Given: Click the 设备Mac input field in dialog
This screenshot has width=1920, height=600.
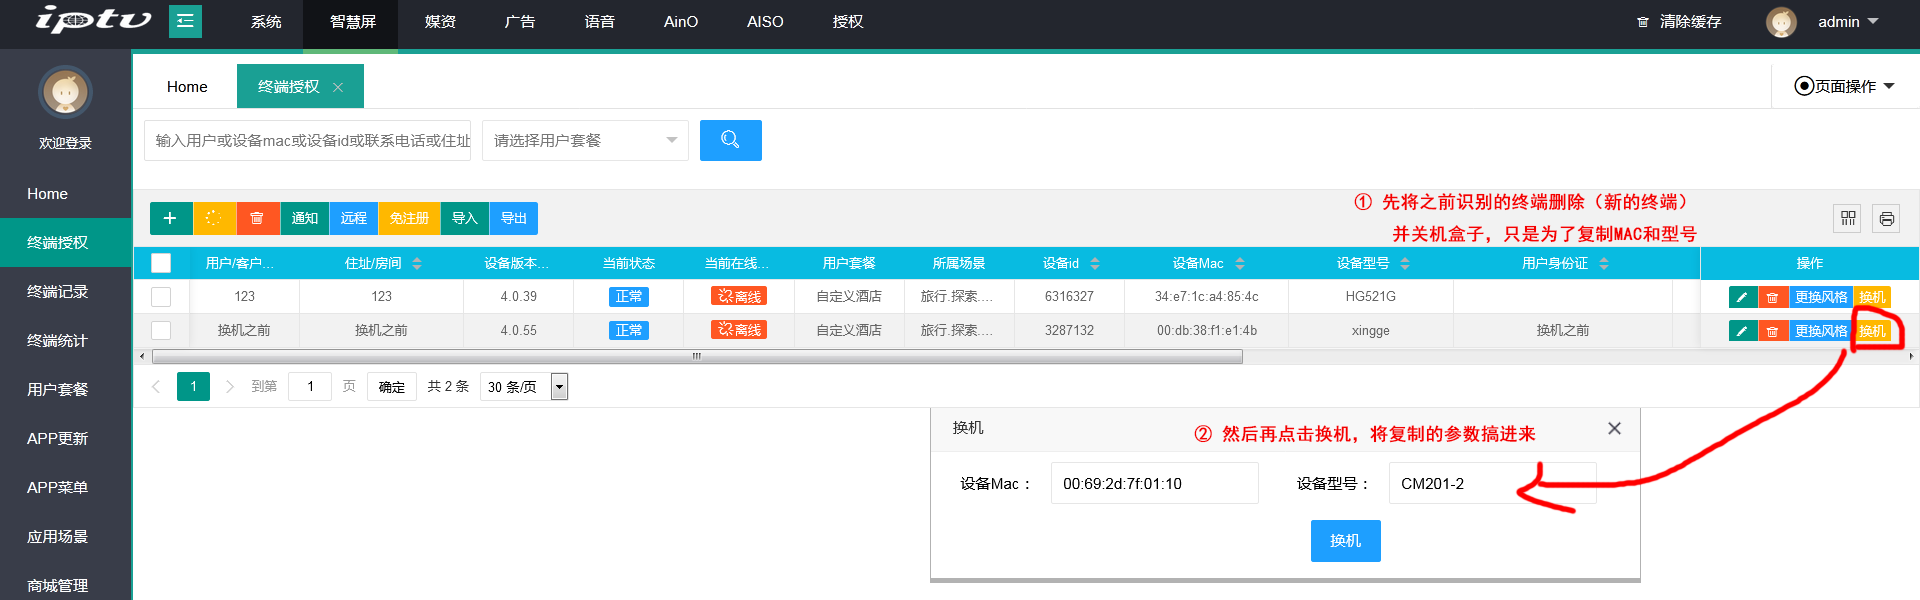Looking at the screenshot, I should click(x=1154, y=483).
